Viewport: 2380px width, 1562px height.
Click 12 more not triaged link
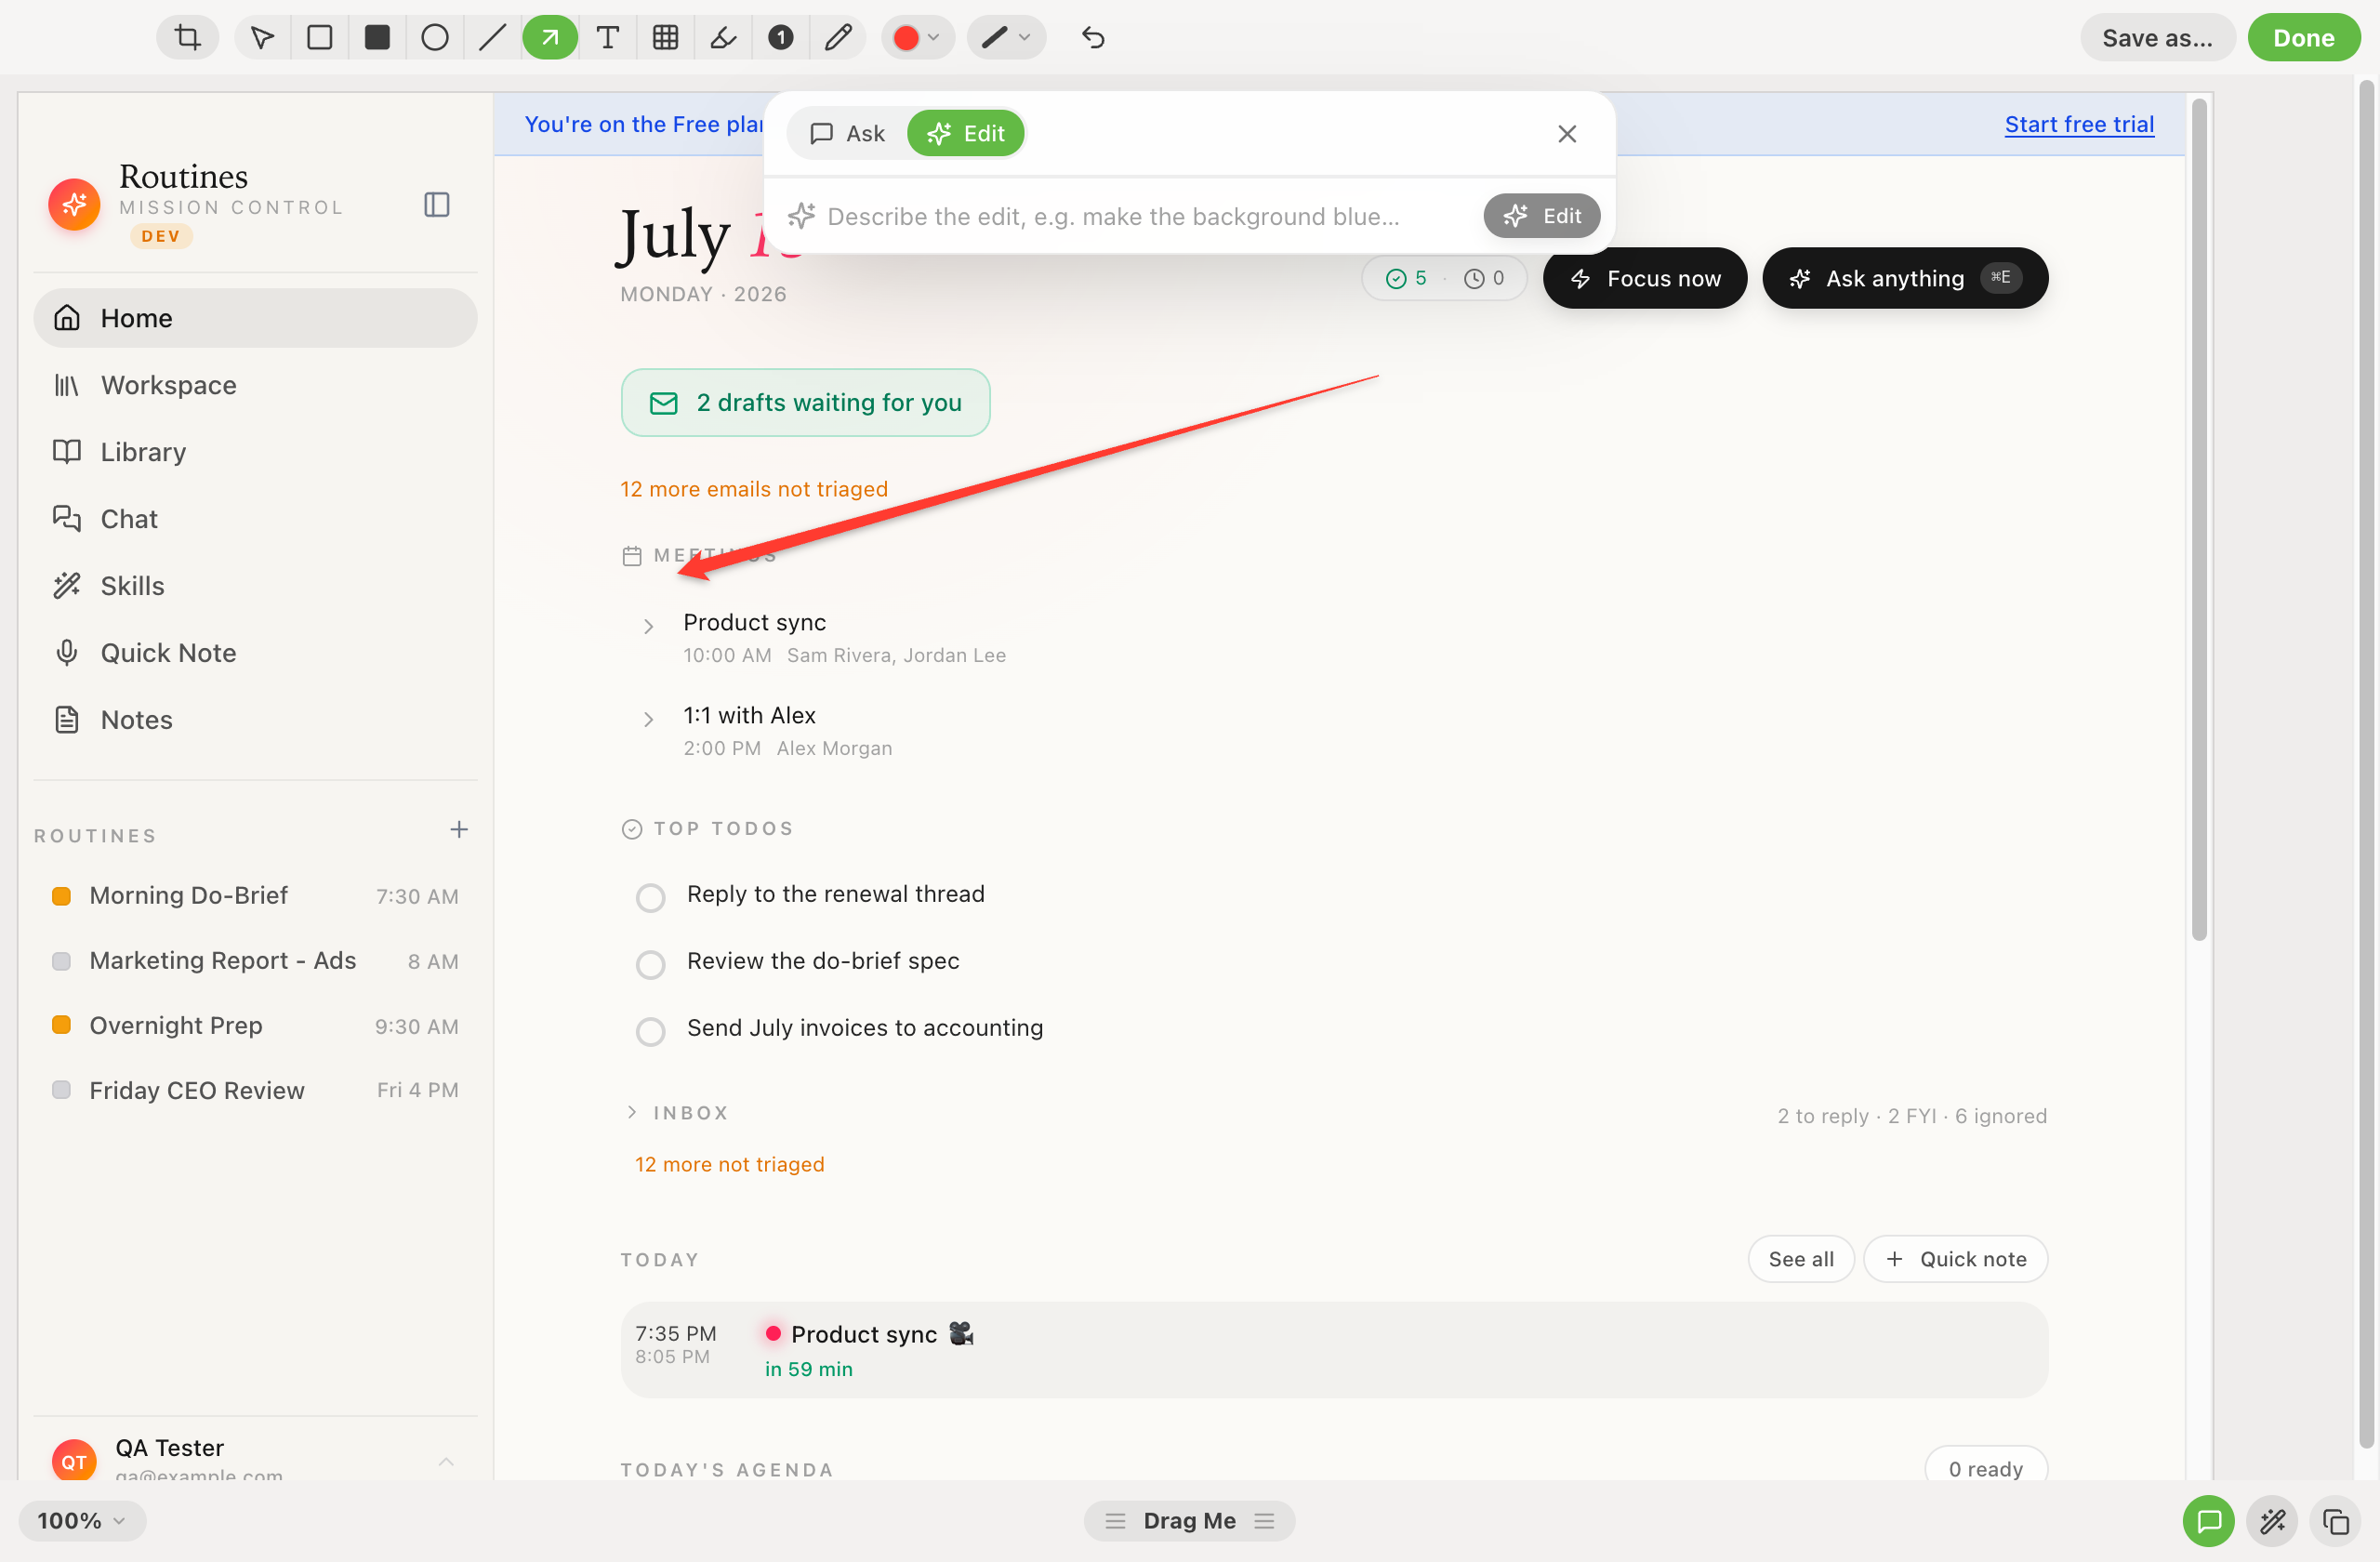point(730,1164)
